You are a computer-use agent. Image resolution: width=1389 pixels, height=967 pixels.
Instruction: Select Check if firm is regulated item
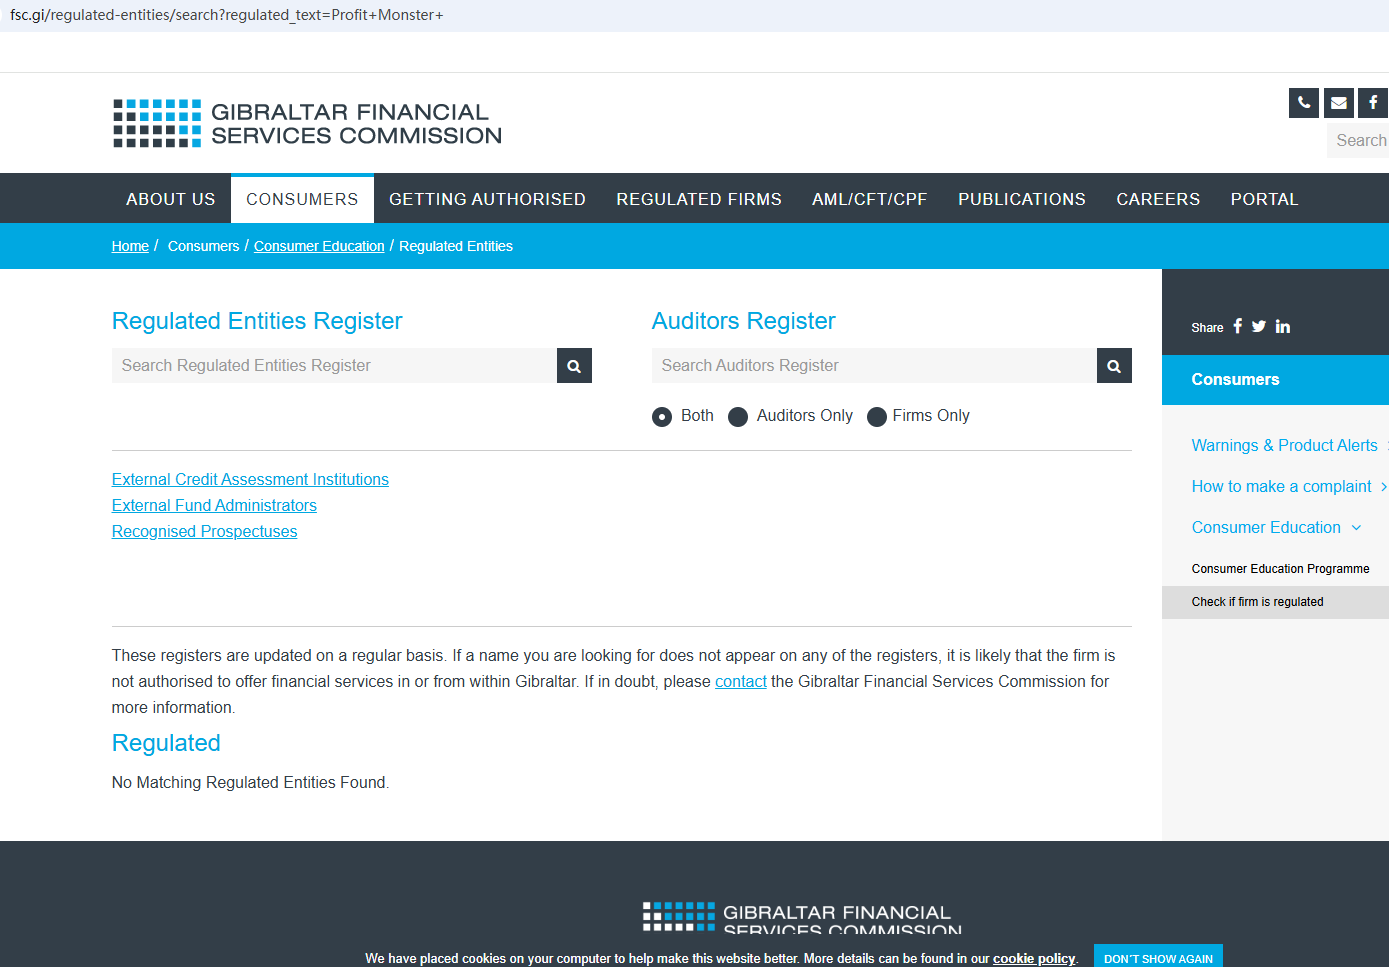(x=1275, y=602)
